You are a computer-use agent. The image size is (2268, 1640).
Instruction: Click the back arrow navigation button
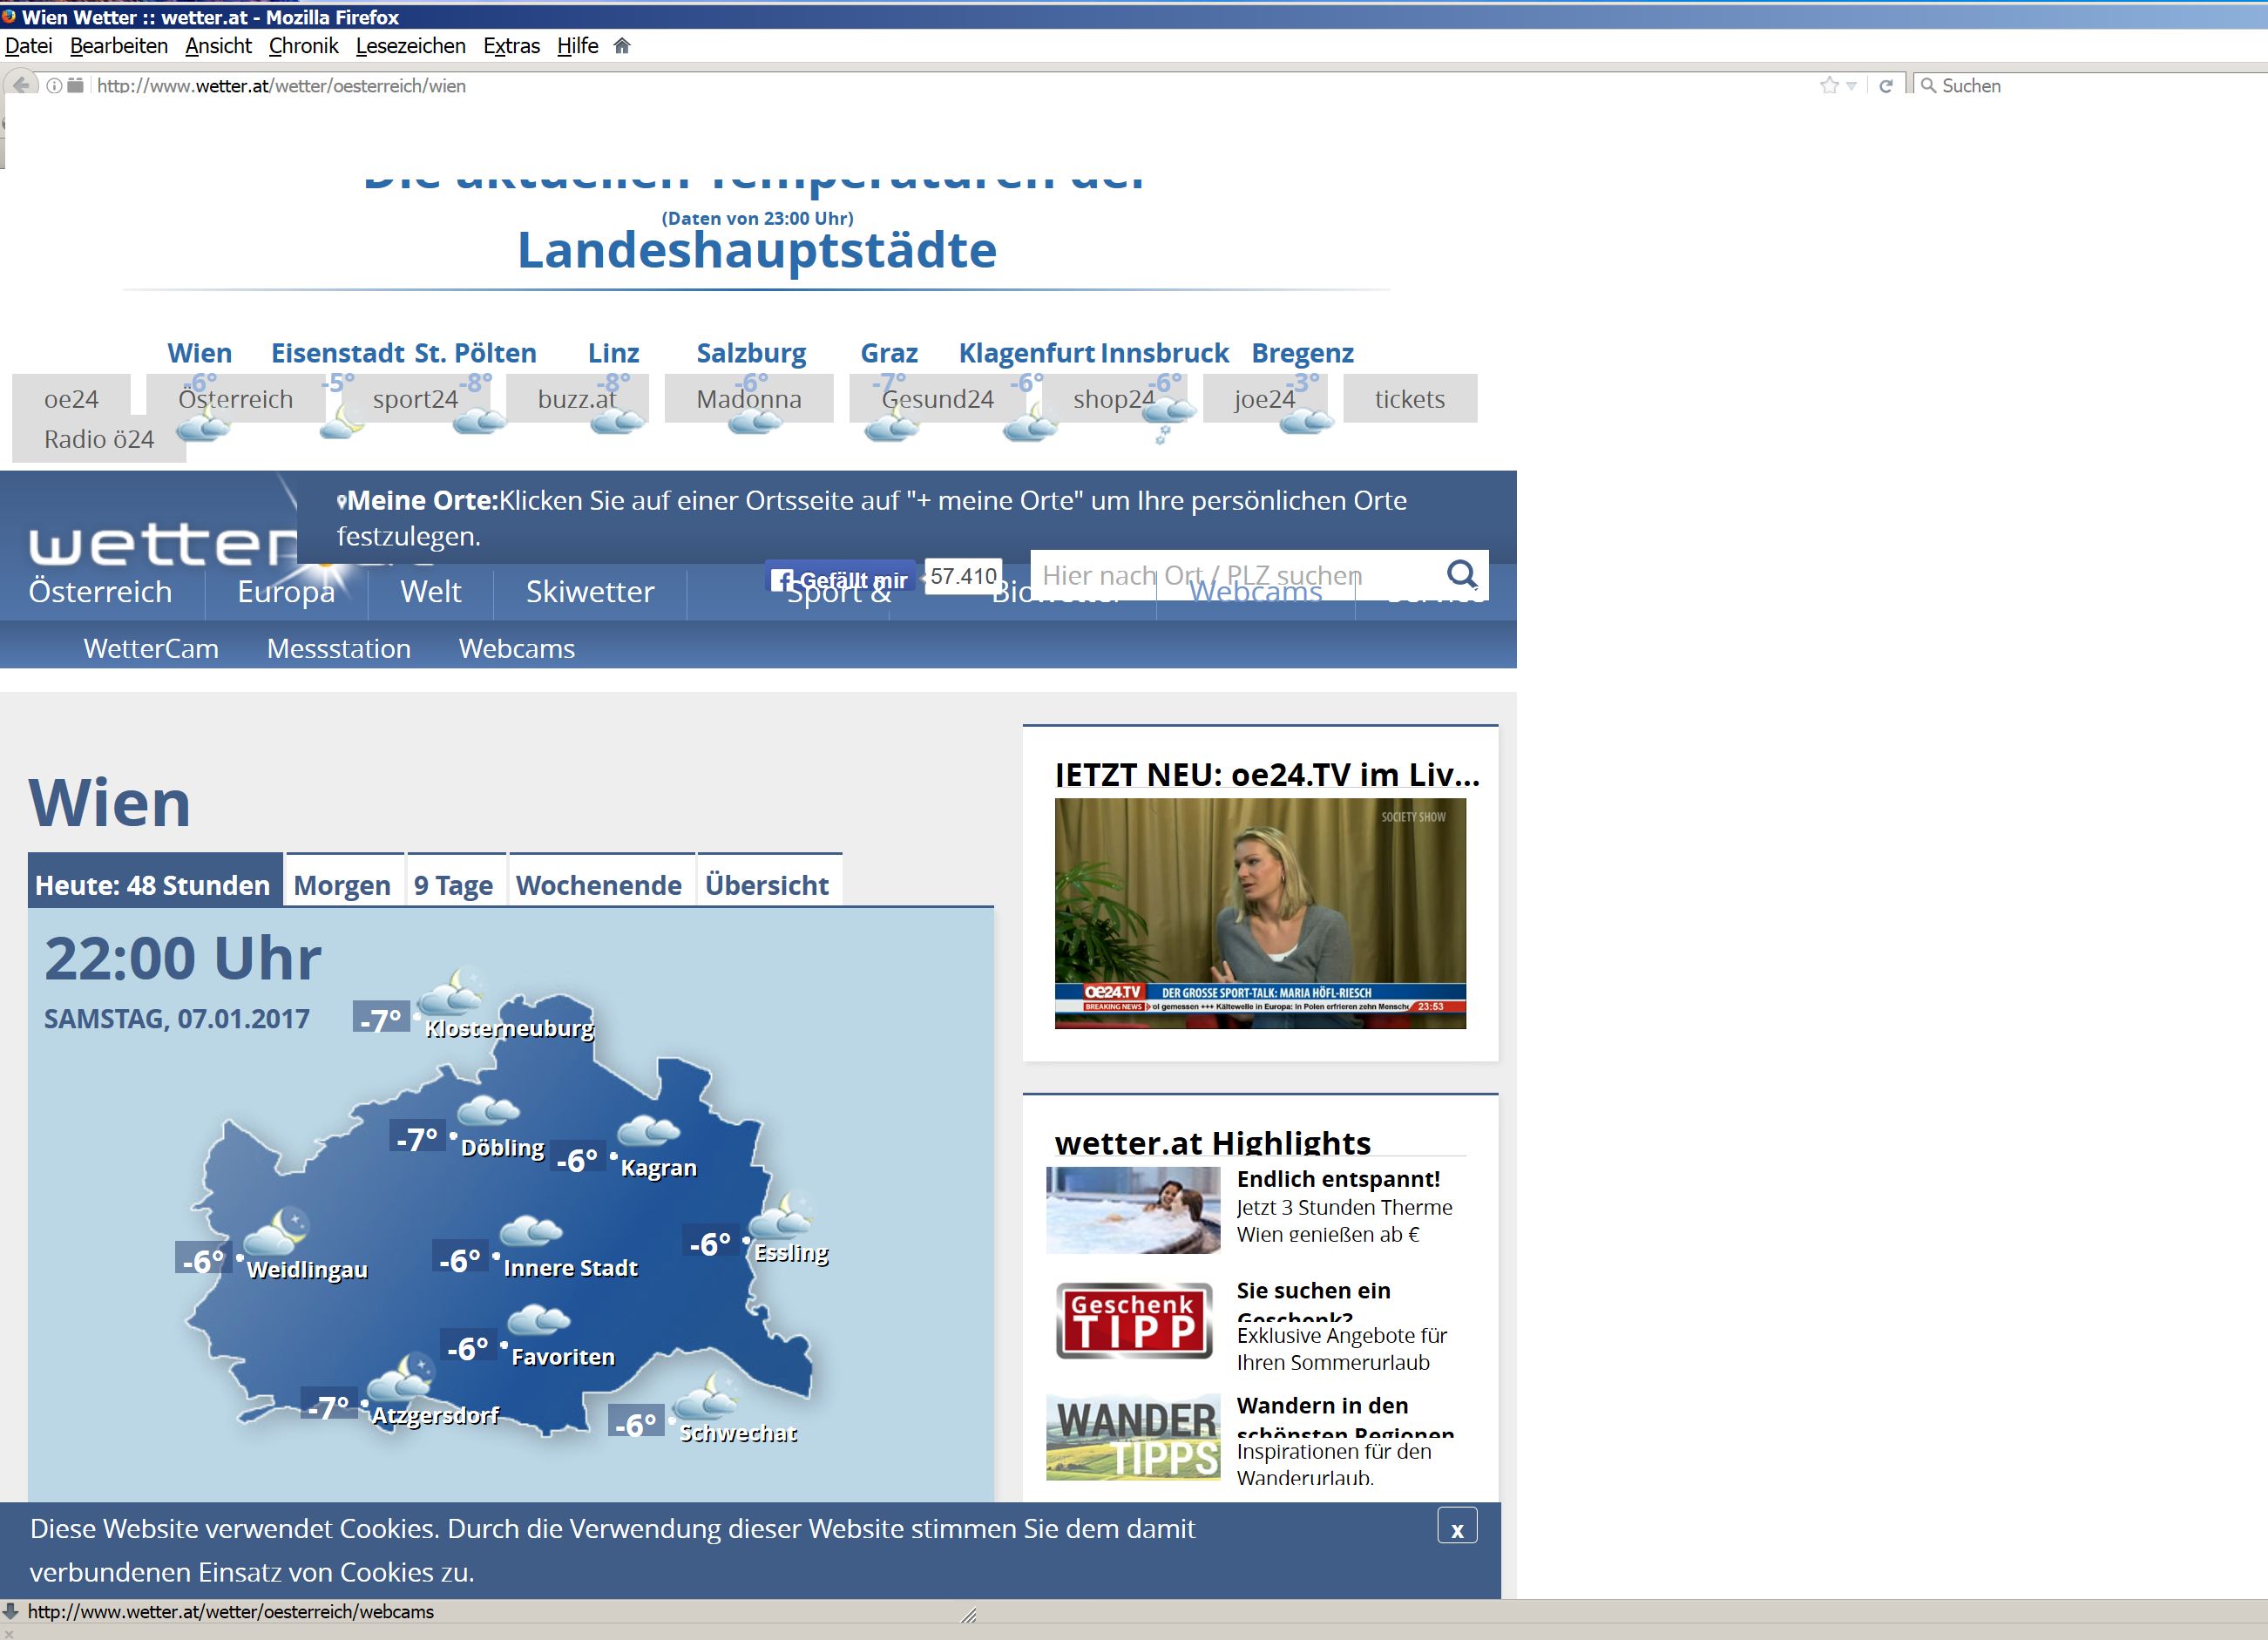(21, 85)
